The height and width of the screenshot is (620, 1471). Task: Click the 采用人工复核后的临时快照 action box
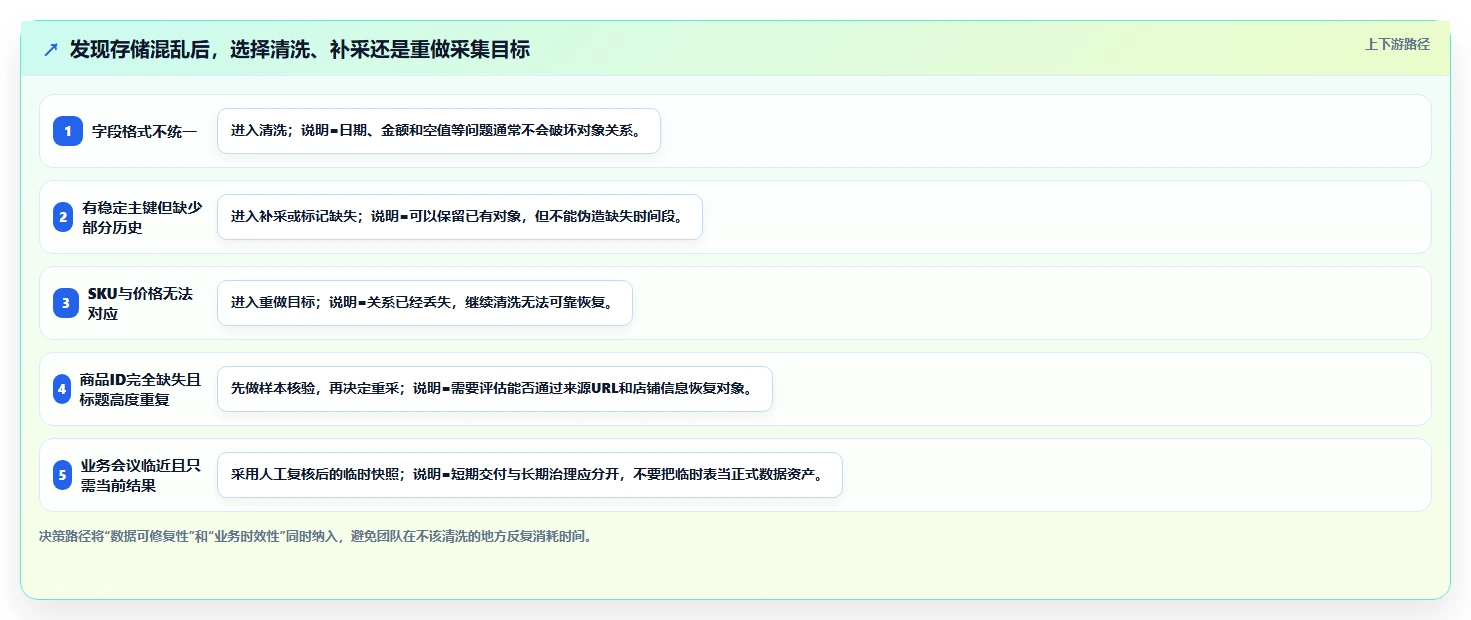click(x=530, y=475)
